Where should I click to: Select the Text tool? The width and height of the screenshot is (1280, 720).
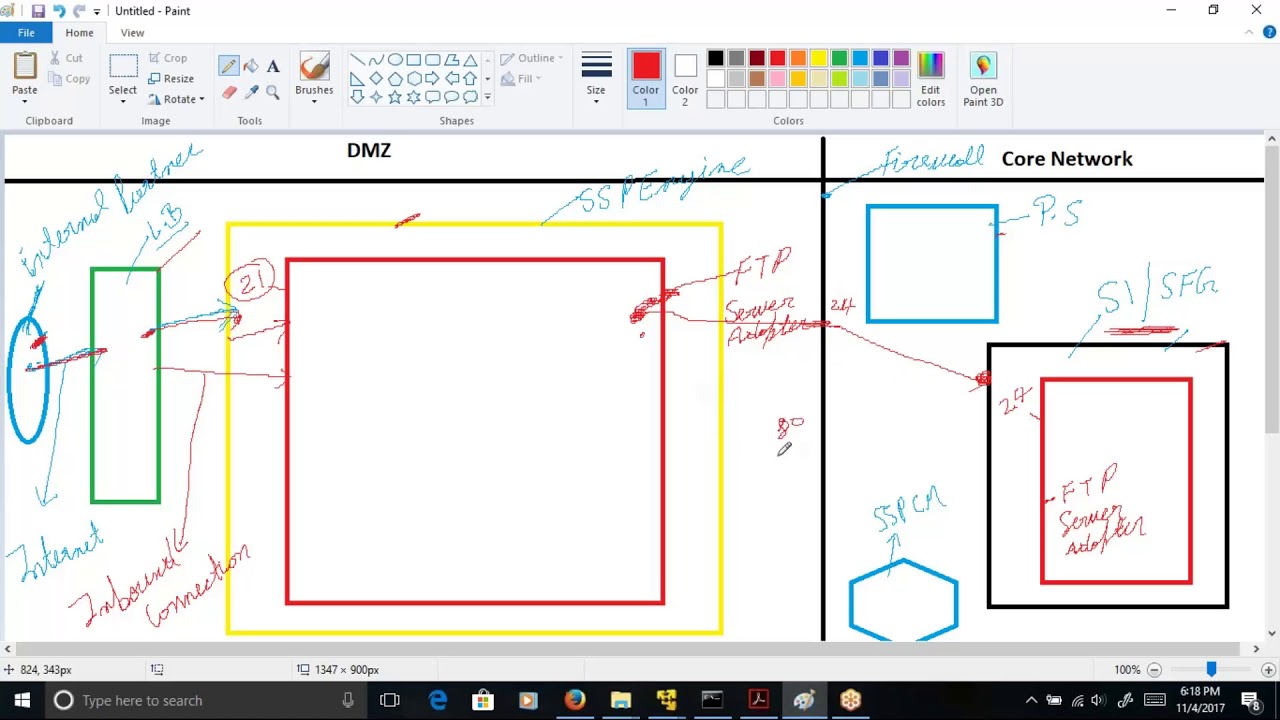273,67
